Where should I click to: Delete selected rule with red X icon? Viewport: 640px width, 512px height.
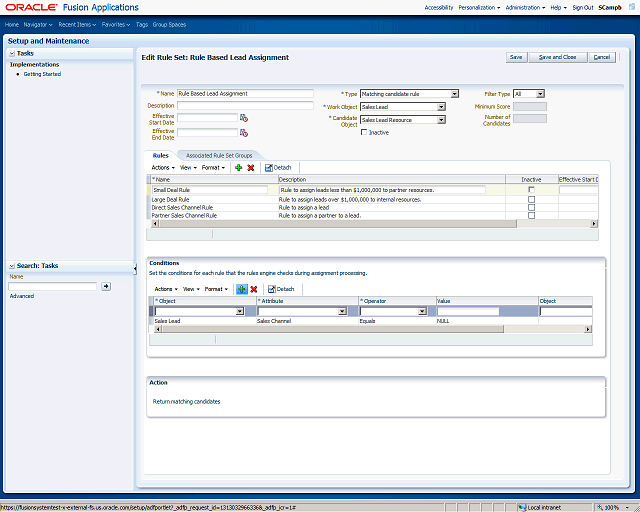[x=251, y=167]
